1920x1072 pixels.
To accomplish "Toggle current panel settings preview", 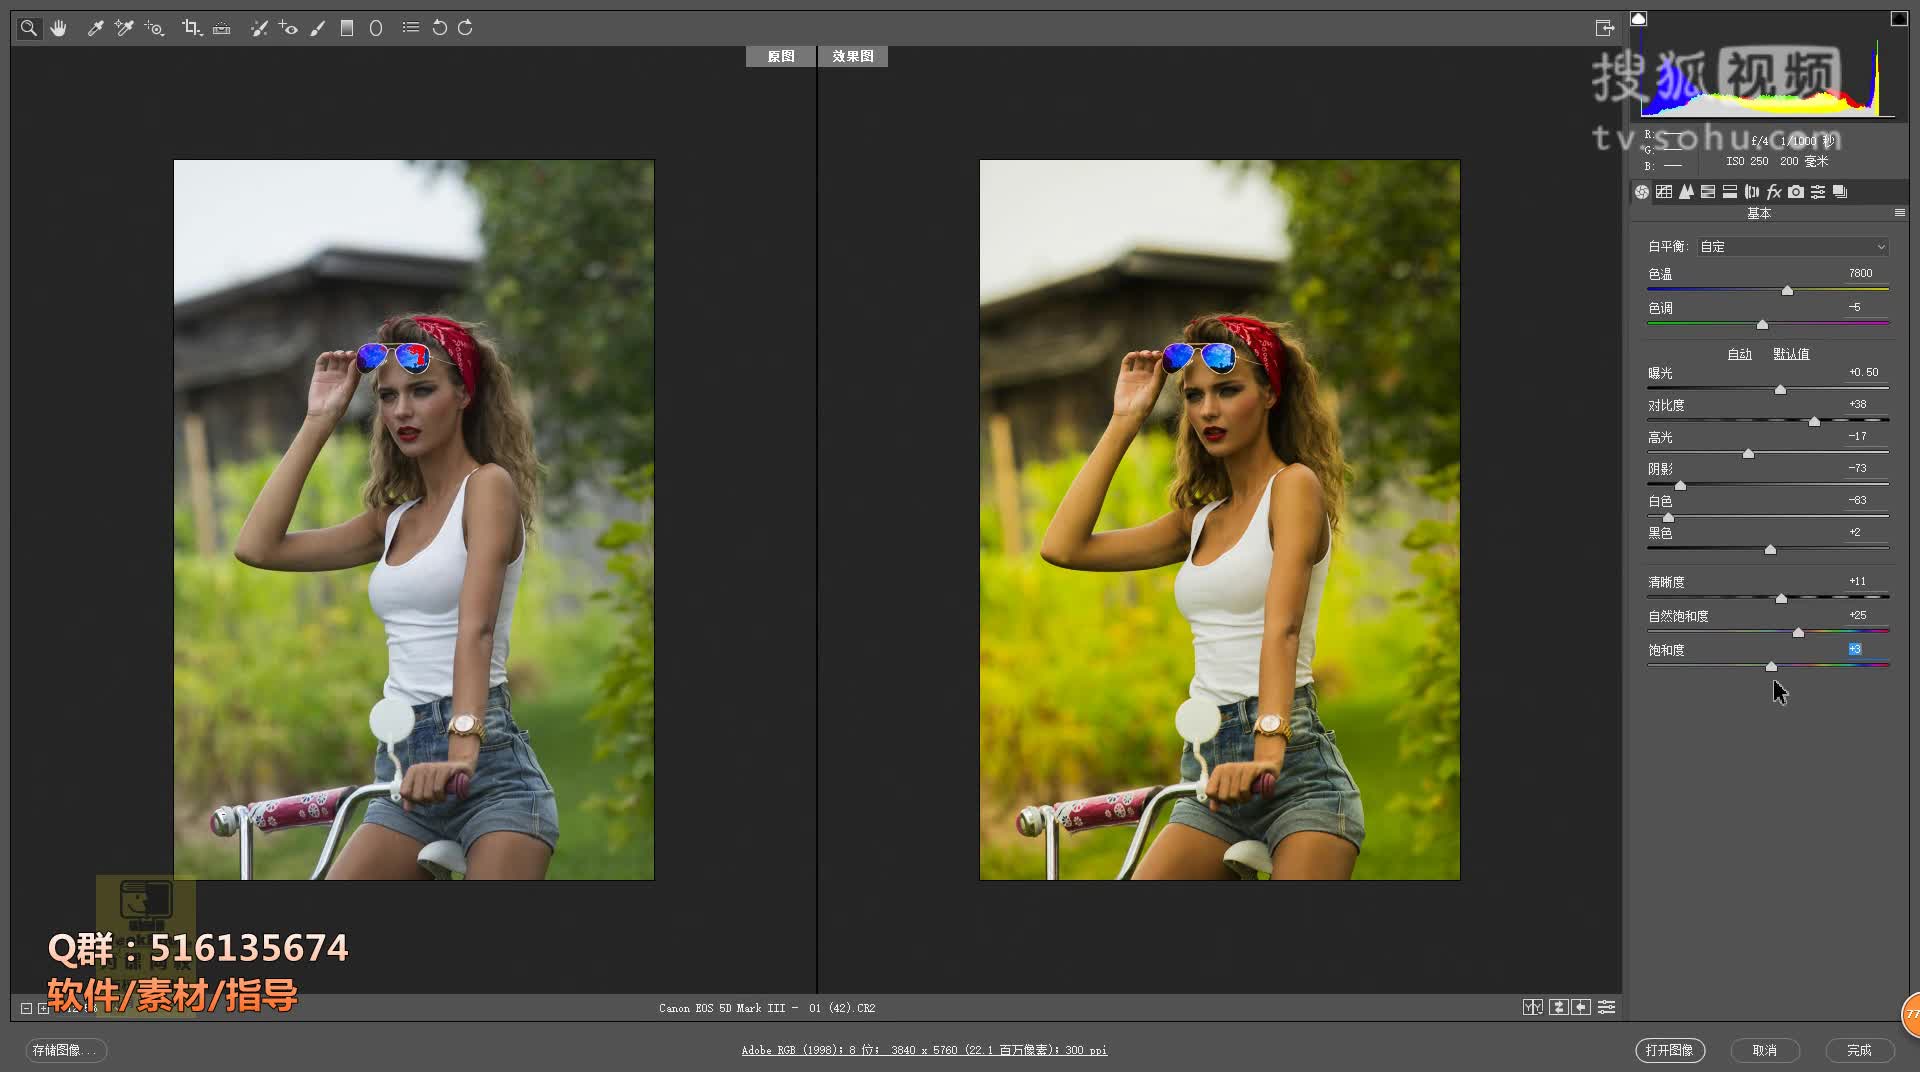I will tap(1607, 1008).
